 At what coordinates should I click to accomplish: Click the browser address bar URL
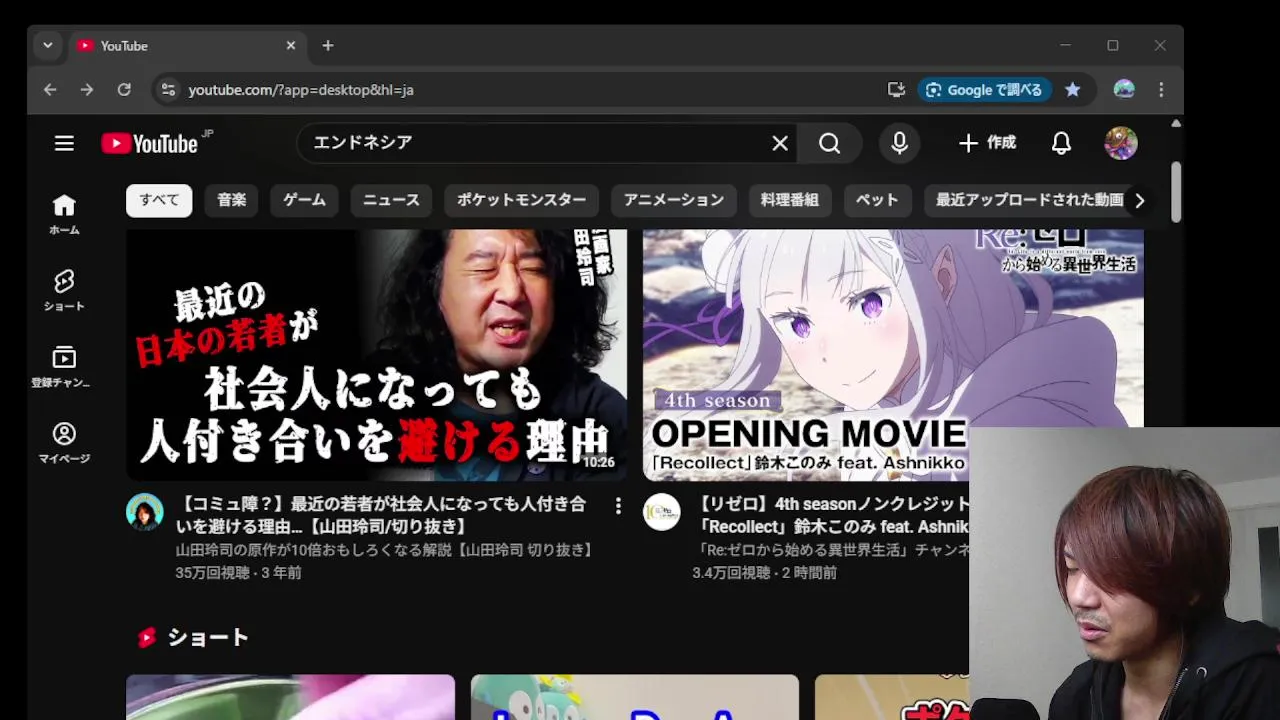point(301,90)
